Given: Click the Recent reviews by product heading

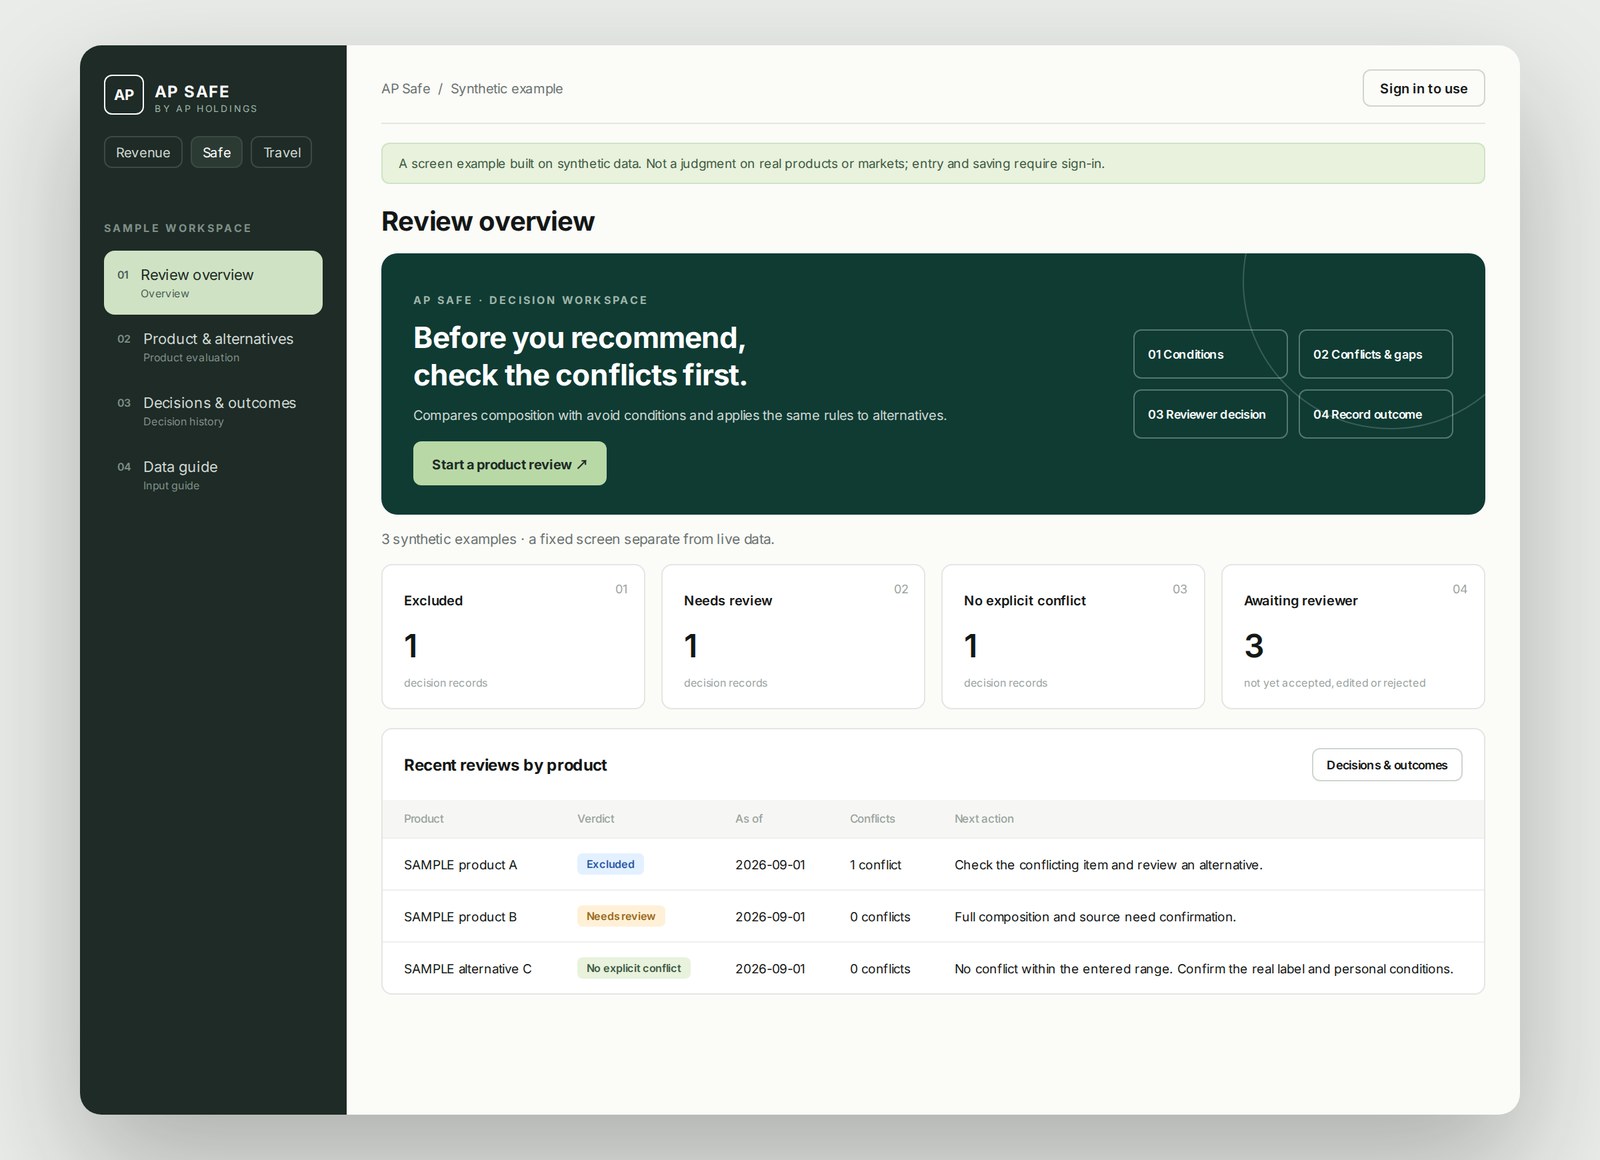Looking at the screenshot, I should click(505, 765).
